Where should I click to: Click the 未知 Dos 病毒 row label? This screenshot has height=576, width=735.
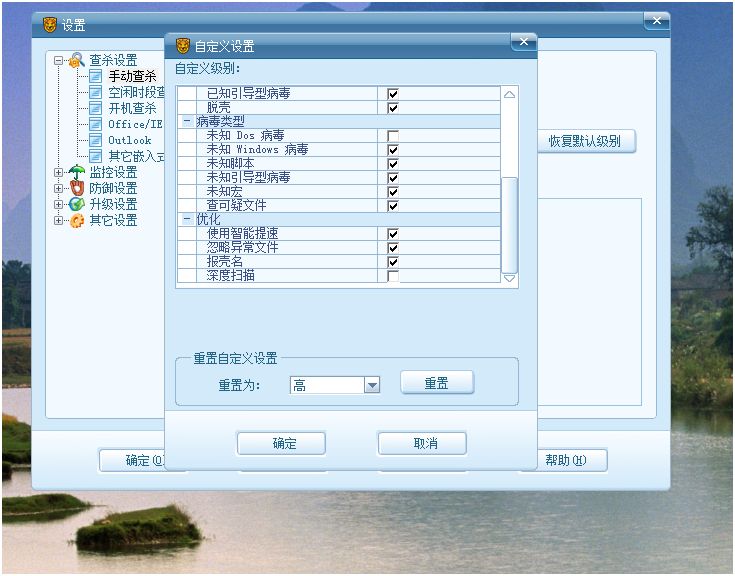pos(246,135)
